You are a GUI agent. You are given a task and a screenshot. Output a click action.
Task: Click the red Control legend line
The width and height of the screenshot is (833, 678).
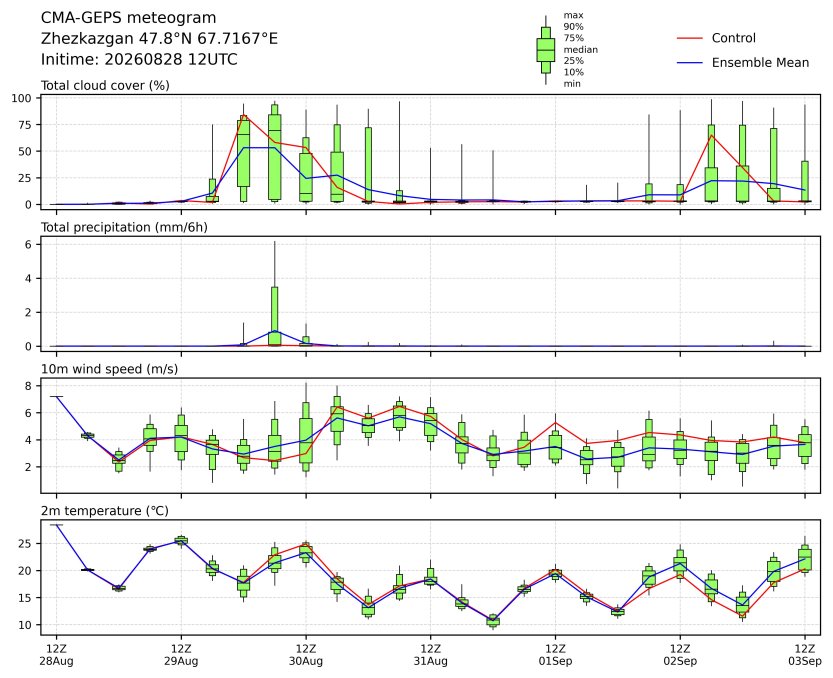pyautogui.click(x=690, y=38)
